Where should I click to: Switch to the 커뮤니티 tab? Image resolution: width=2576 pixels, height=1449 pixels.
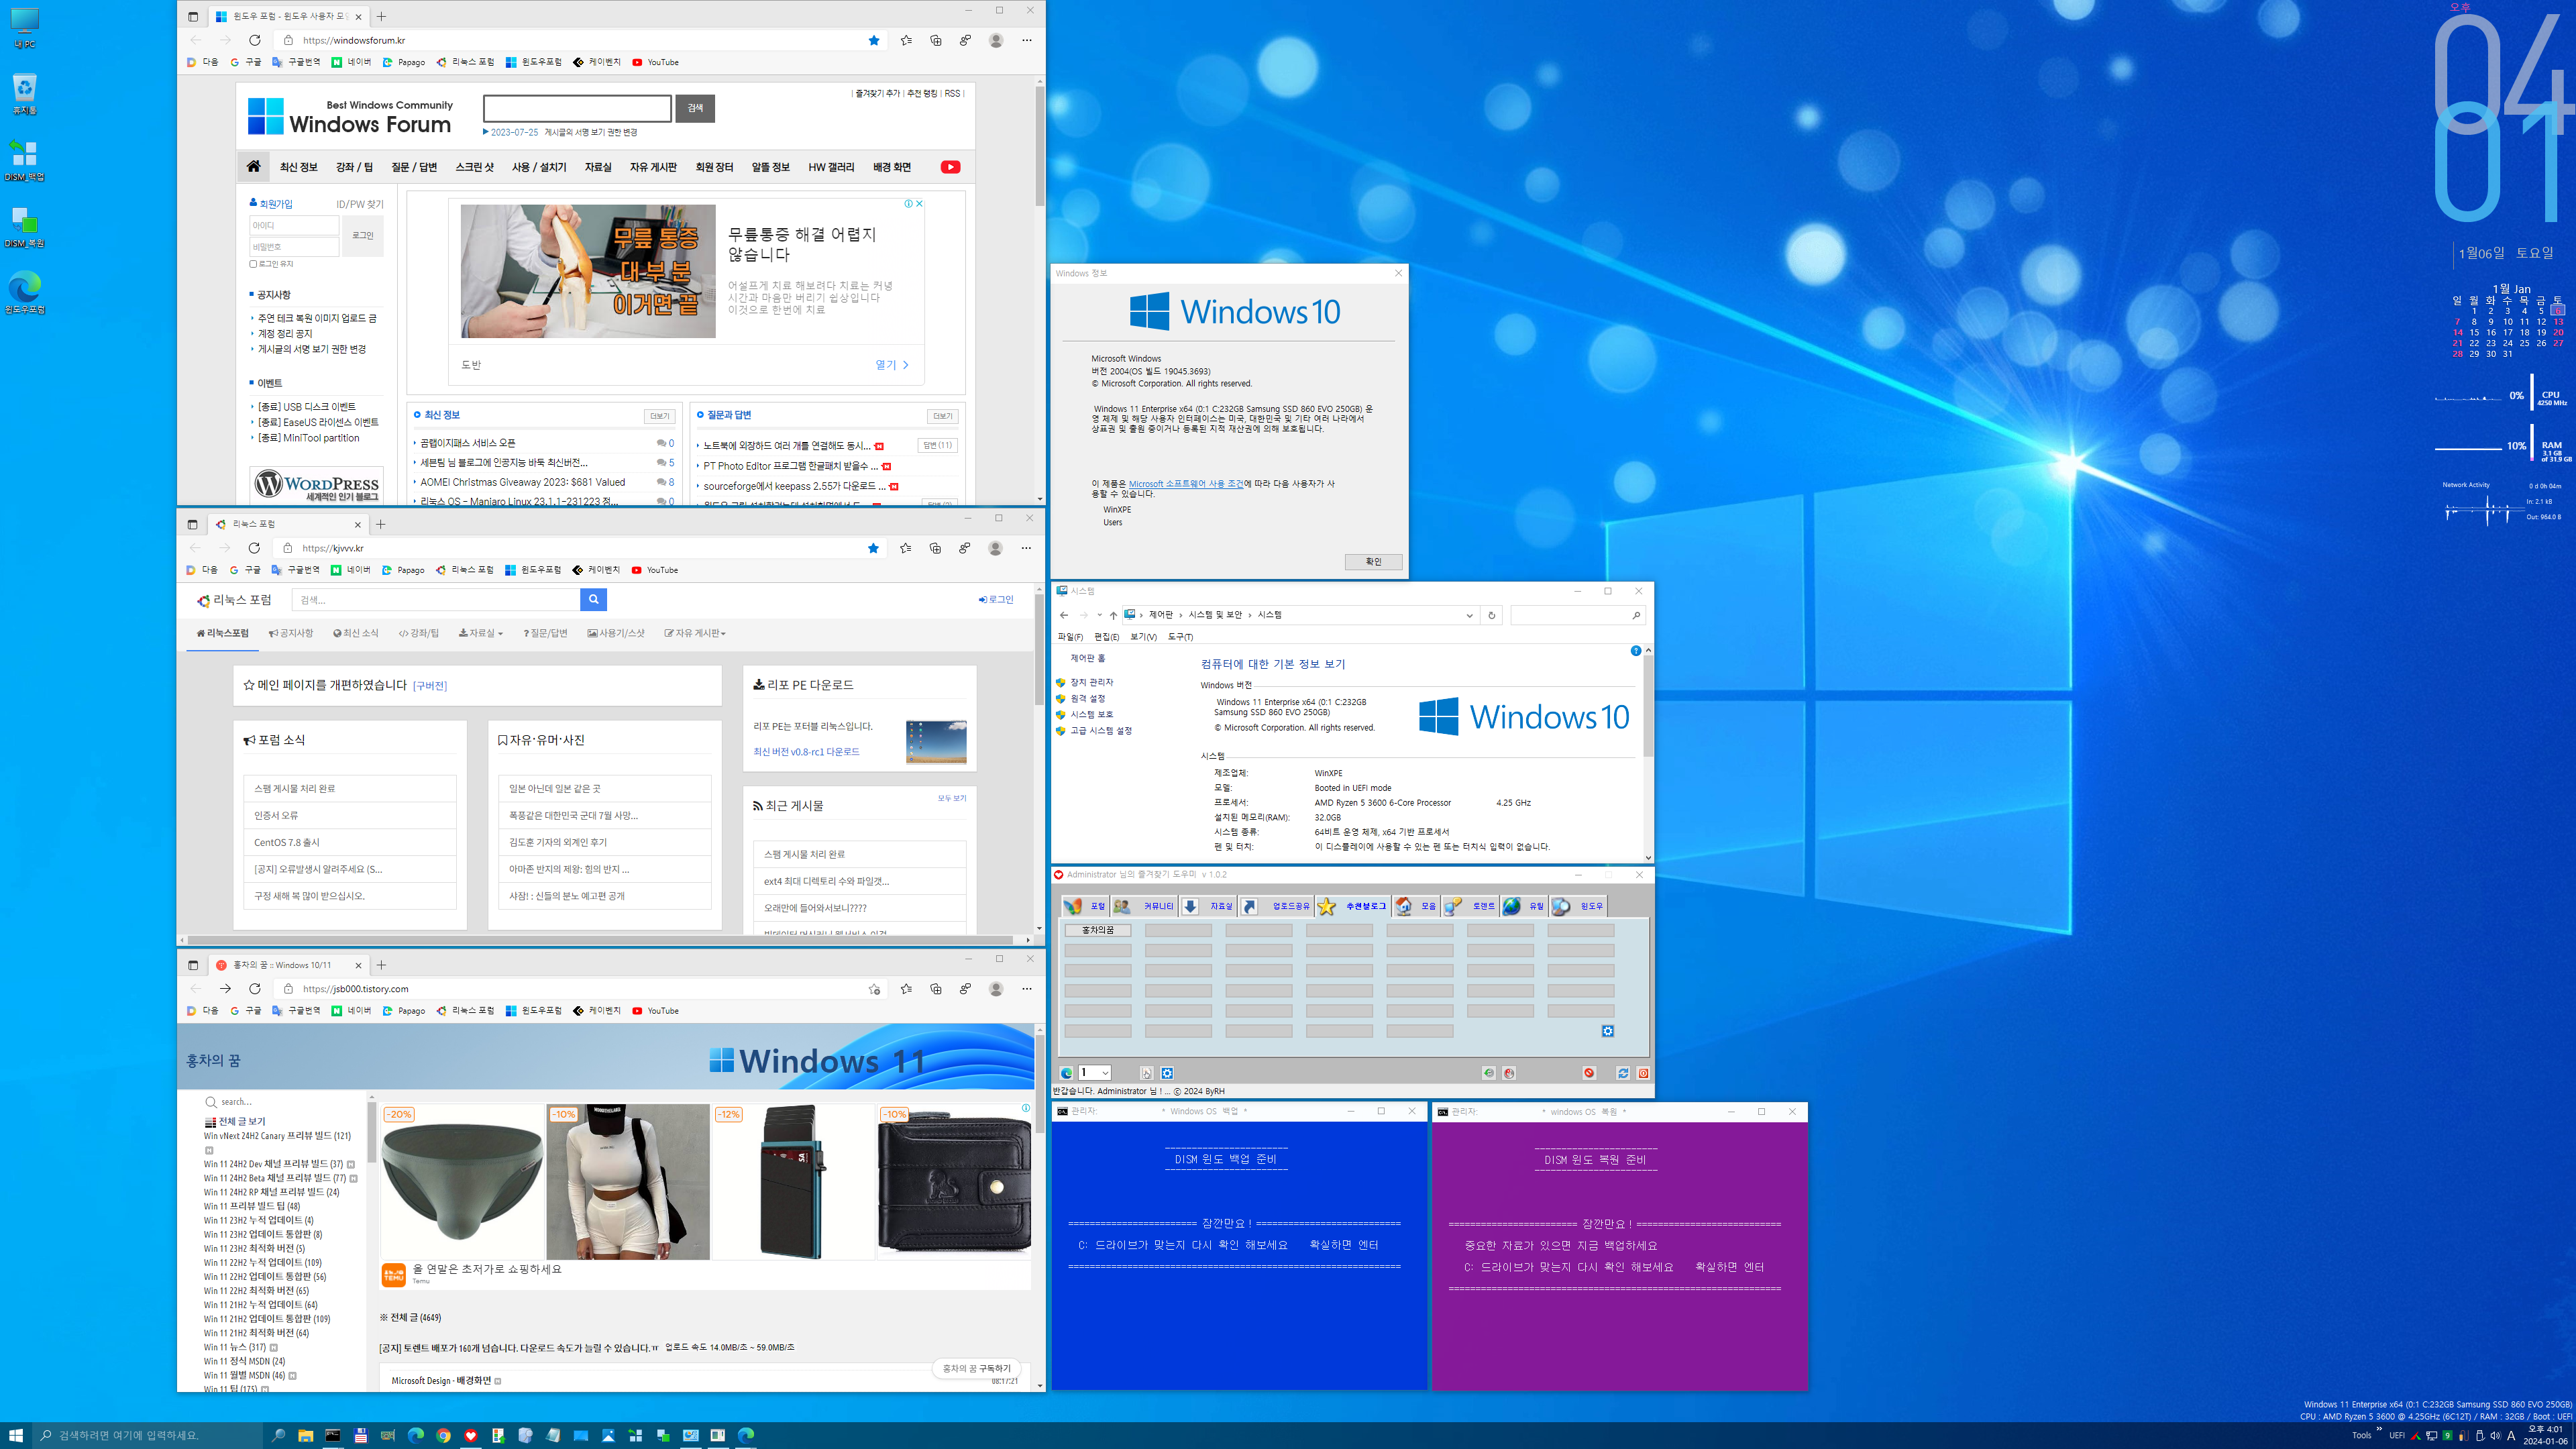pyautogui.click(x=1143, y=906)
